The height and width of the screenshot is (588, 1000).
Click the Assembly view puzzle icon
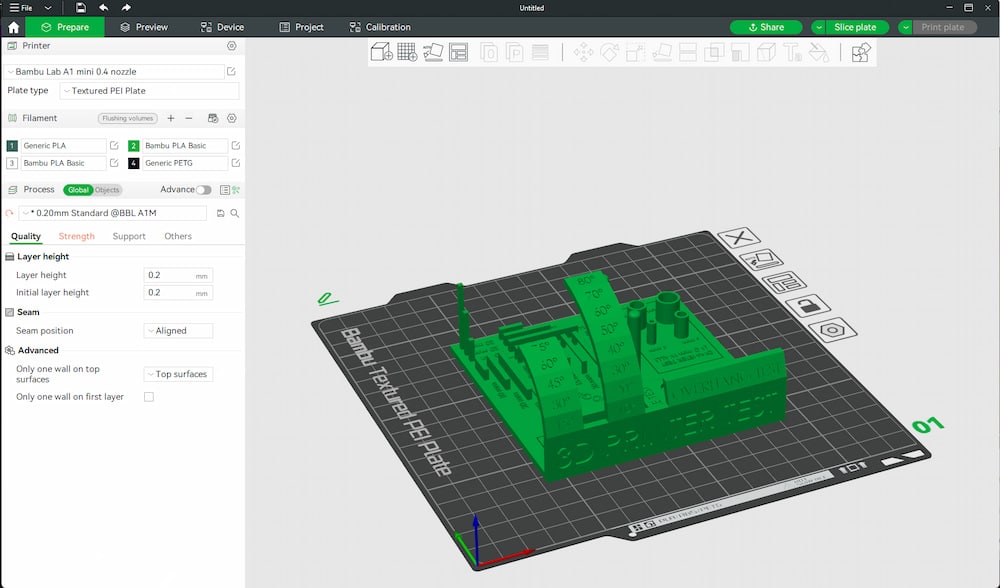point(860,52)
